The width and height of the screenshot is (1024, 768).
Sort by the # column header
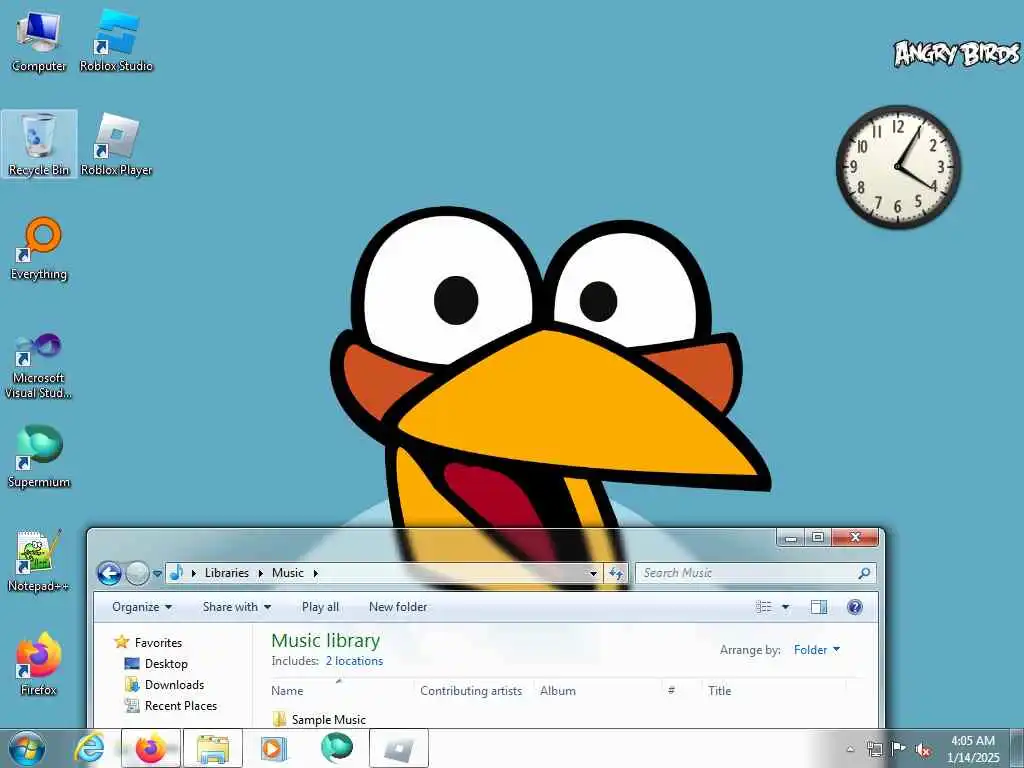pyautogui.click(x=682, y=690)
